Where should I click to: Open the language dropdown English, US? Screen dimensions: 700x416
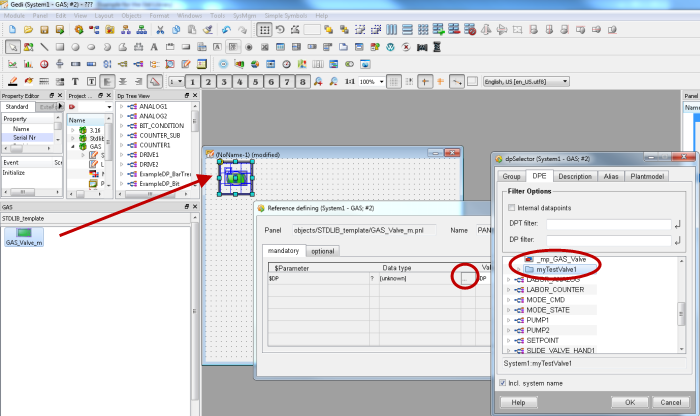coord(526,81)
